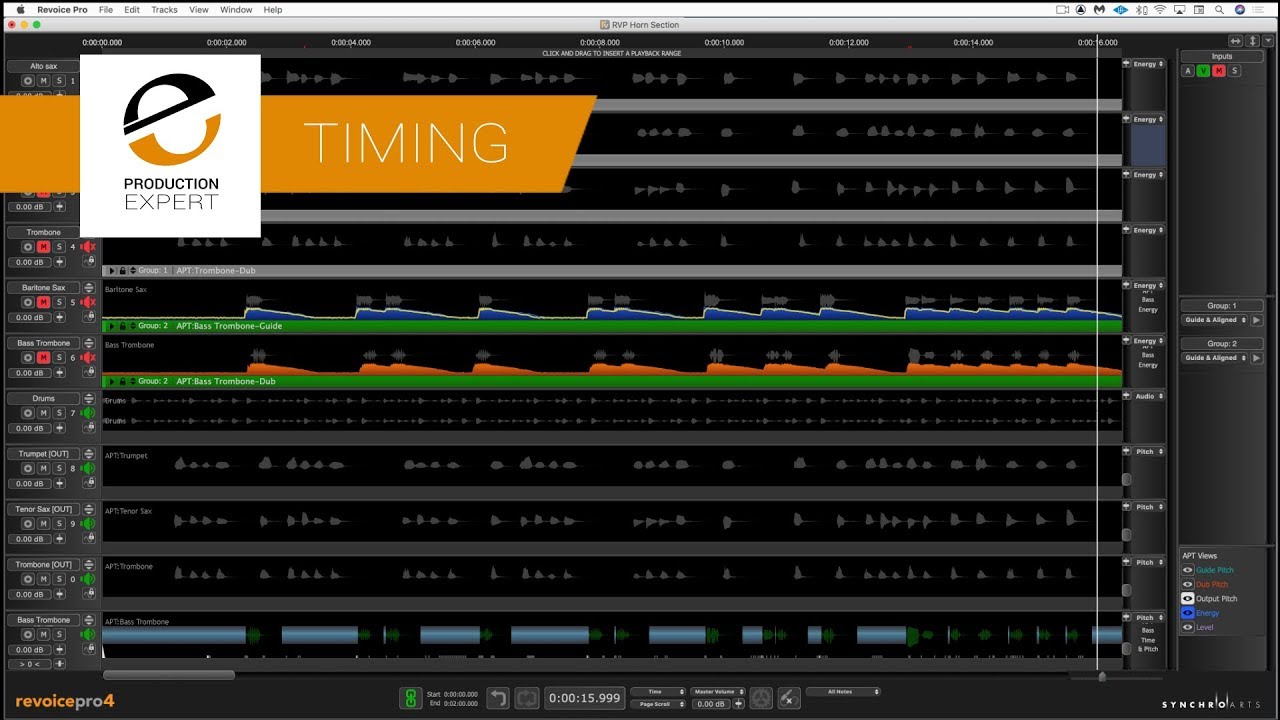The height and width of the screenshot is (720, 1280).
Task: Click the record-arm icon on Drums track
Action: (29, 413)
